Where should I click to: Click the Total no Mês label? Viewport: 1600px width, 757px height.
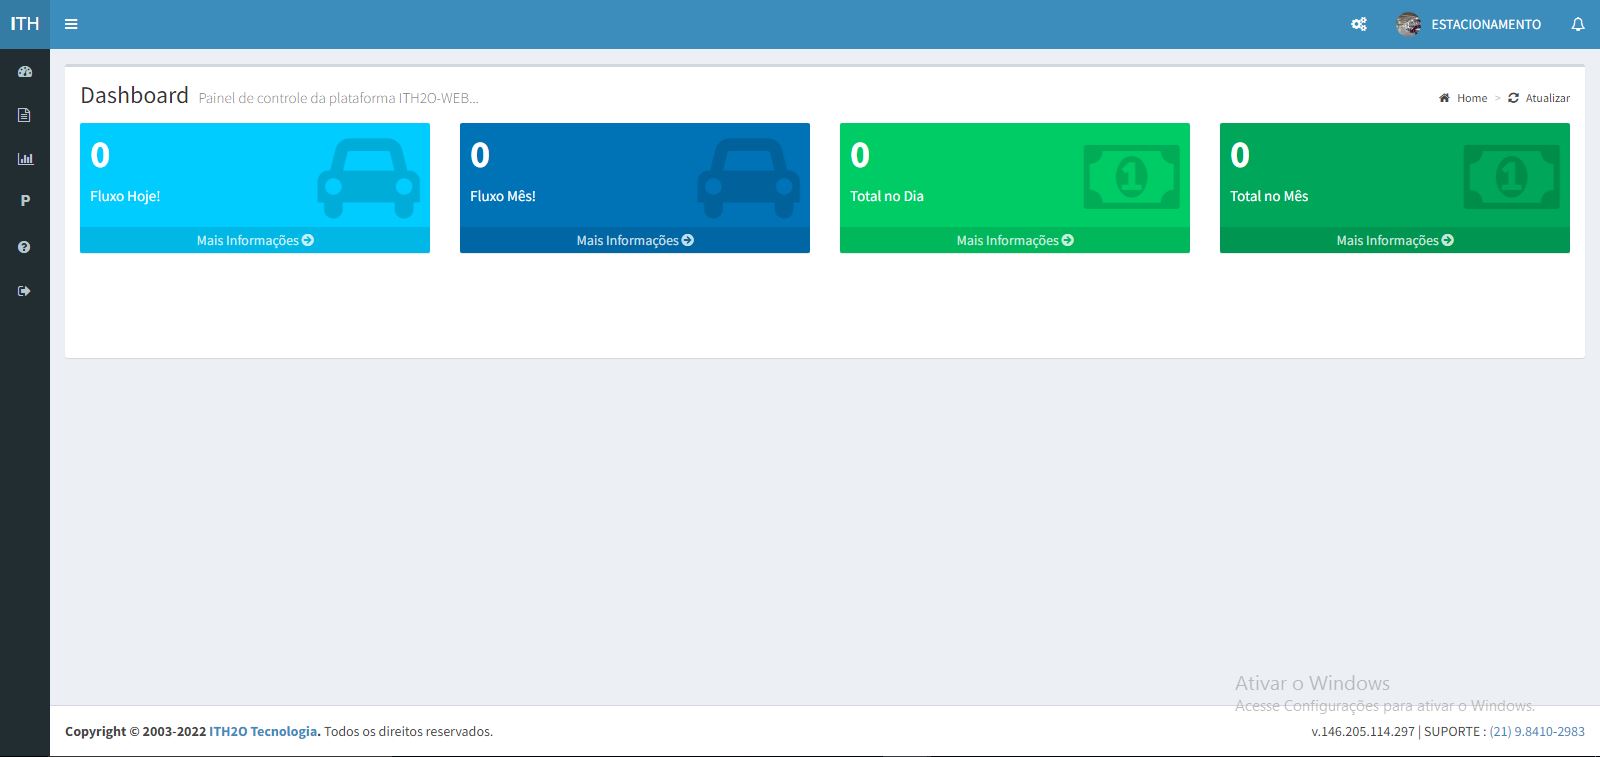tap(1269, 196)
